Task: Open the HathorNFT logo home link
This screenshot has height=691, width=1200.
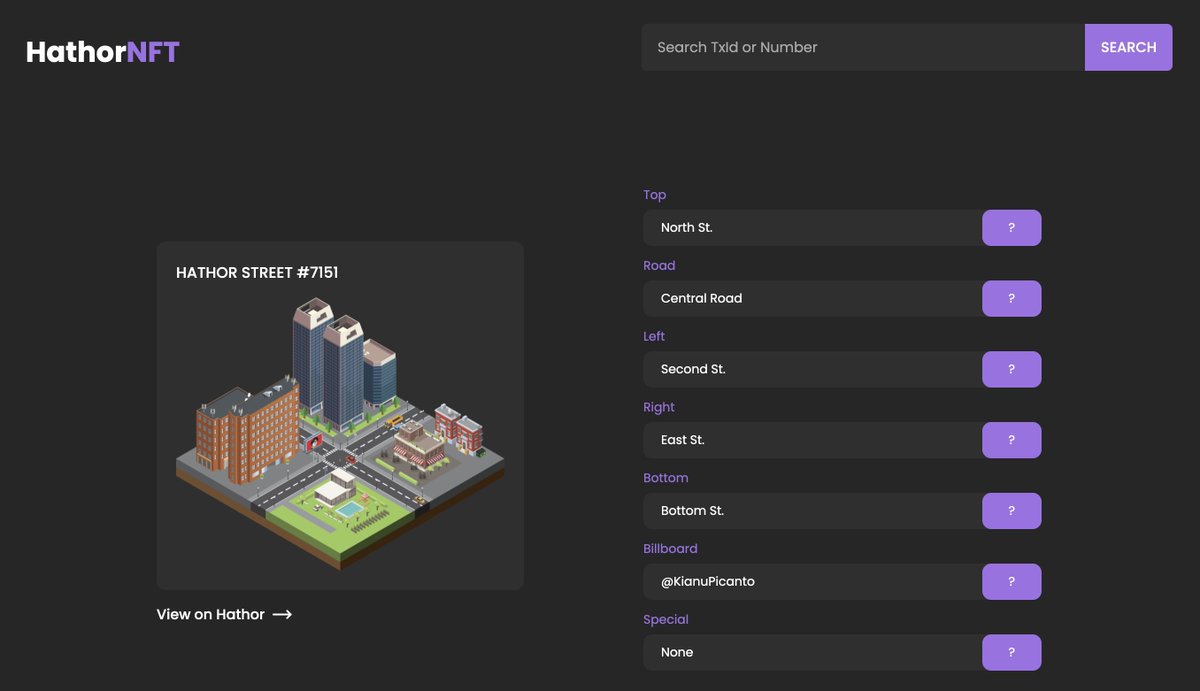Action: (103, 51)
